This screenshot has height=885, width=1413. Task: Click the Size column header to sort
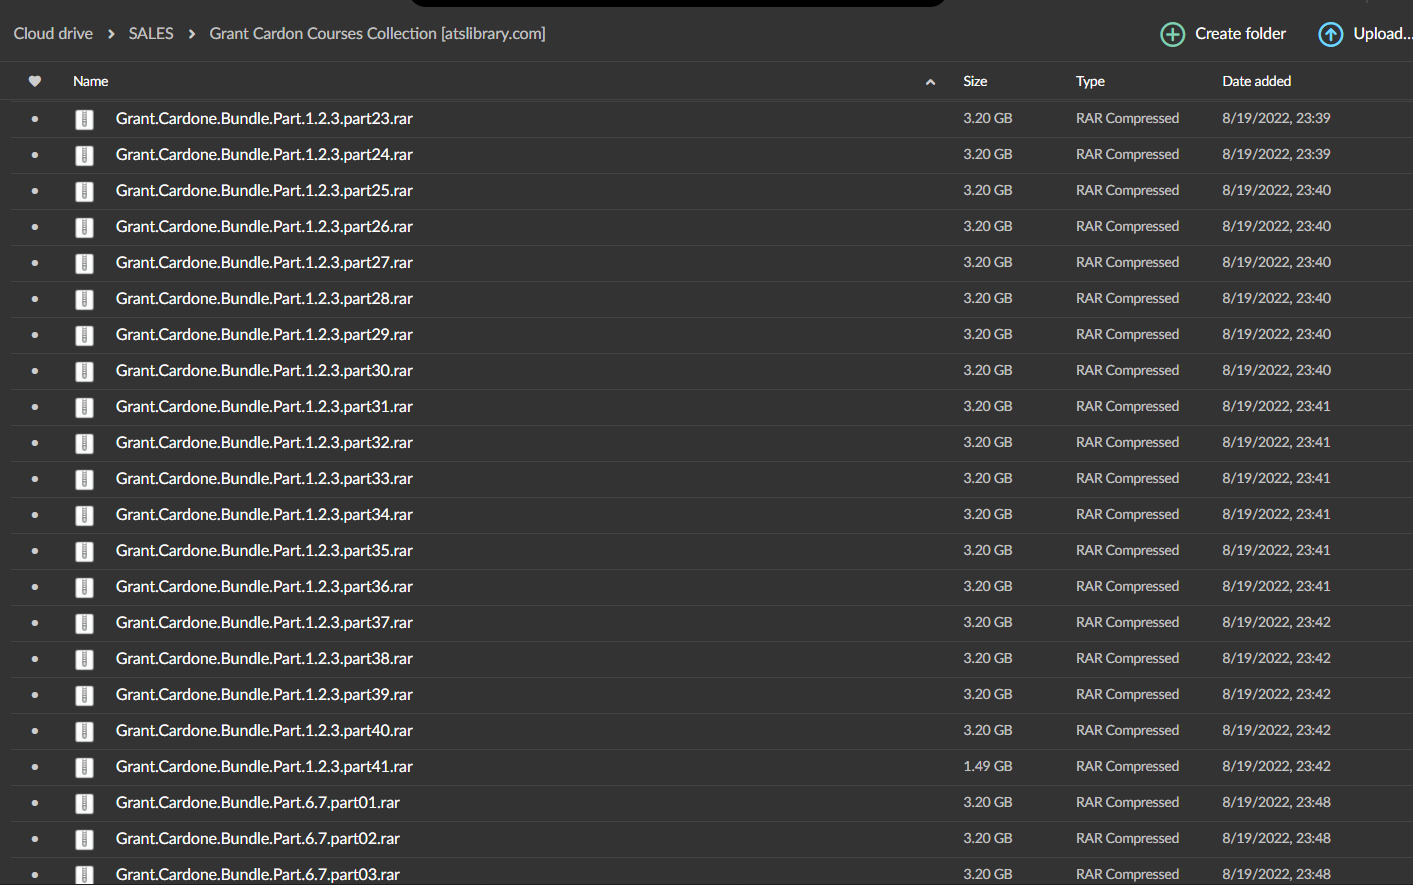[975, 81]
